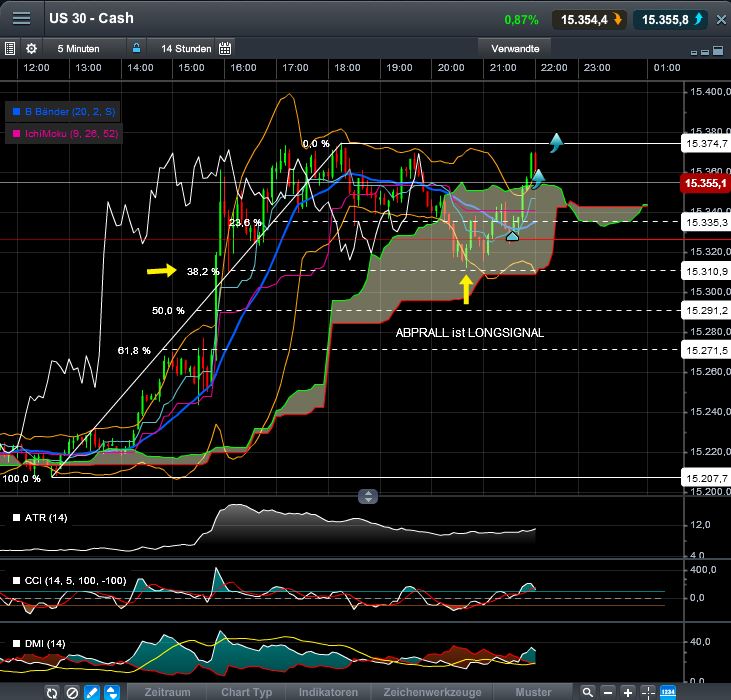Click the red current price 15.355,1 label
The height and width of the screenshot is (700, 731).
point(705,183)
